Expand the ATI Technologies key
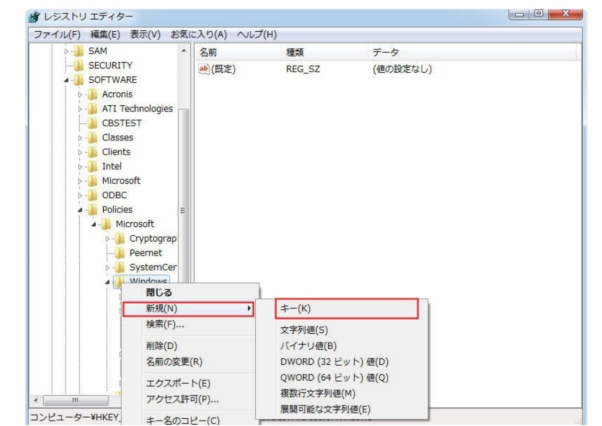The image size is (602, 426). click(80, 109)
